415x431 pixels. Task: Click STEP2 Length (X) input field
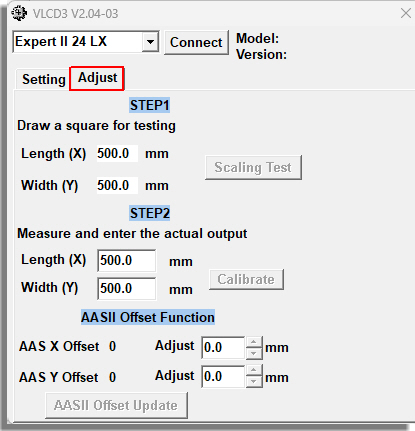pyautogui.click(x=126, y=260)
